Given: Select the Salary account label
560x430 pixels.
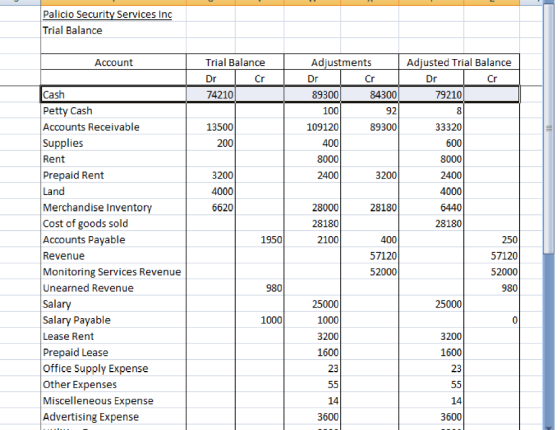Looking at the screenshot, I should [57, 304].
